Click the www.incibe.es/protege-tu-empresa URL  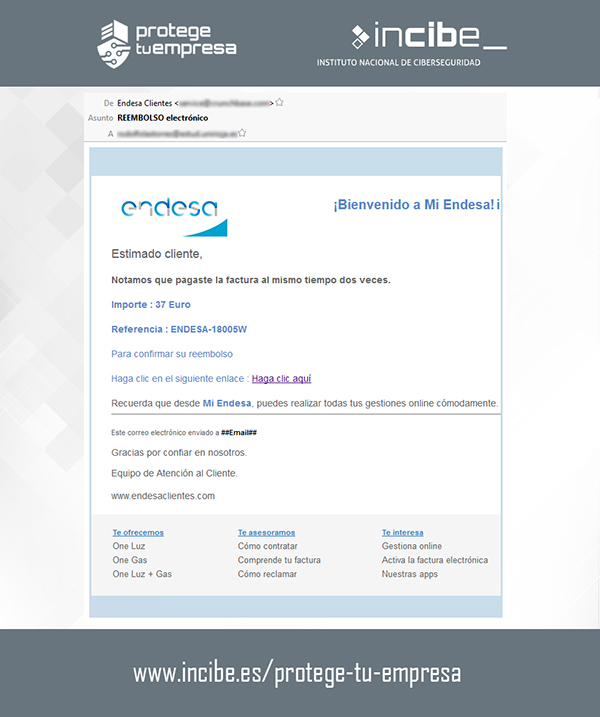tap(297, 674)
